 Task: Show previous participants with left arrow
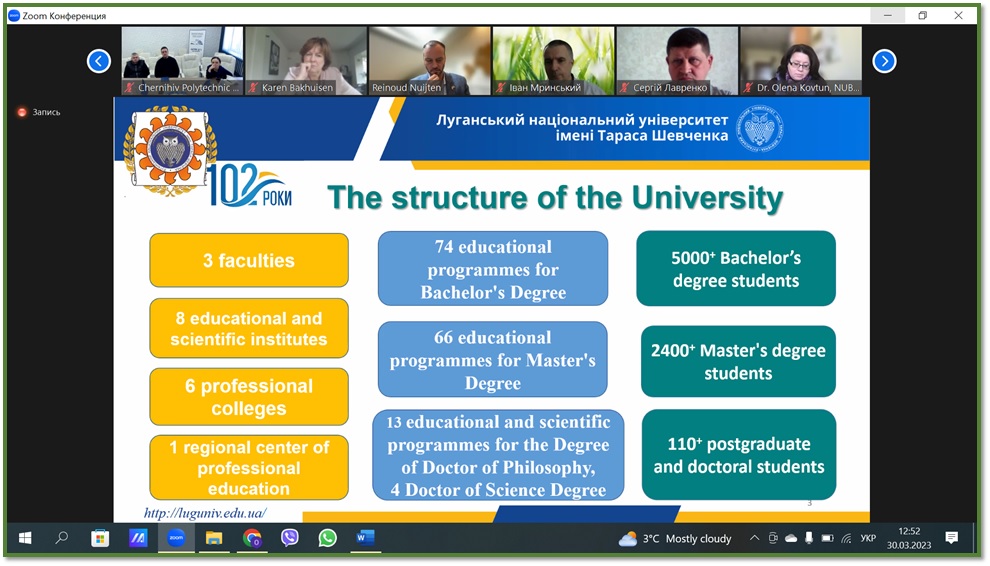coord(98,61)
